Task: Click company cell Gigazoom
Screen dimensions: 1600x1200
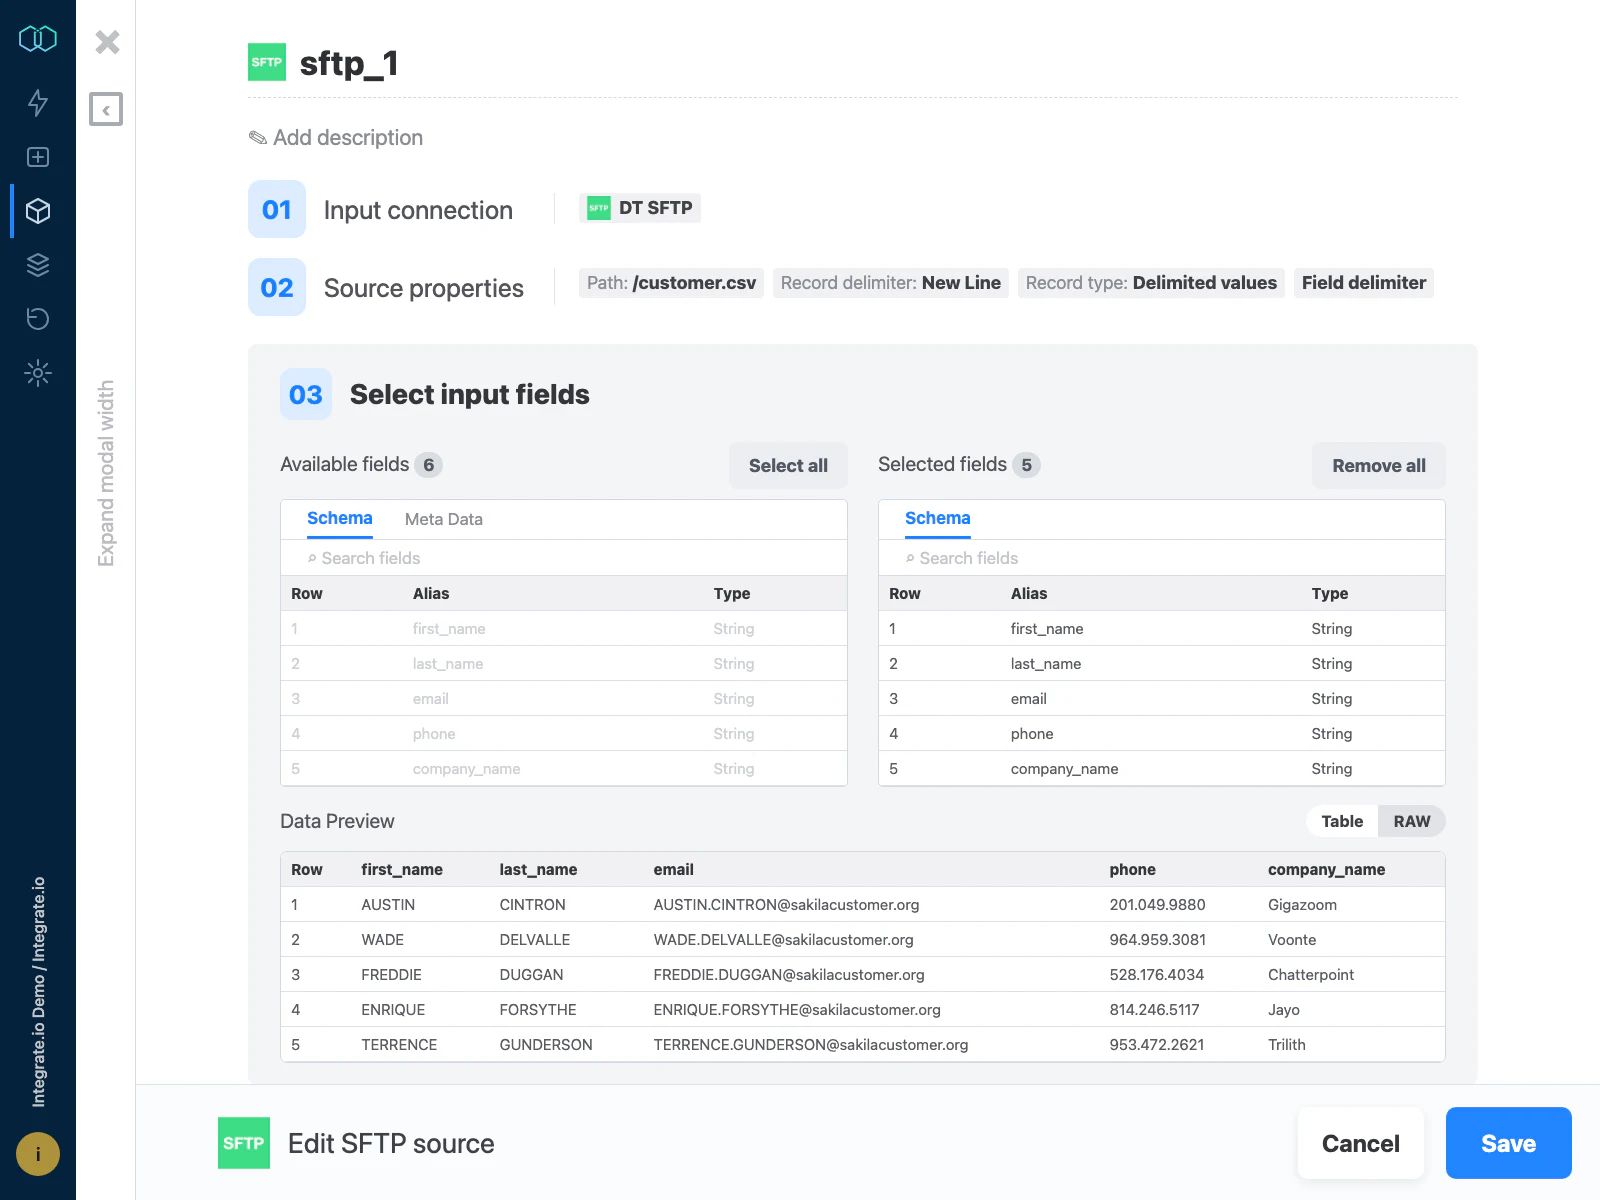Action: (1302, 905)
